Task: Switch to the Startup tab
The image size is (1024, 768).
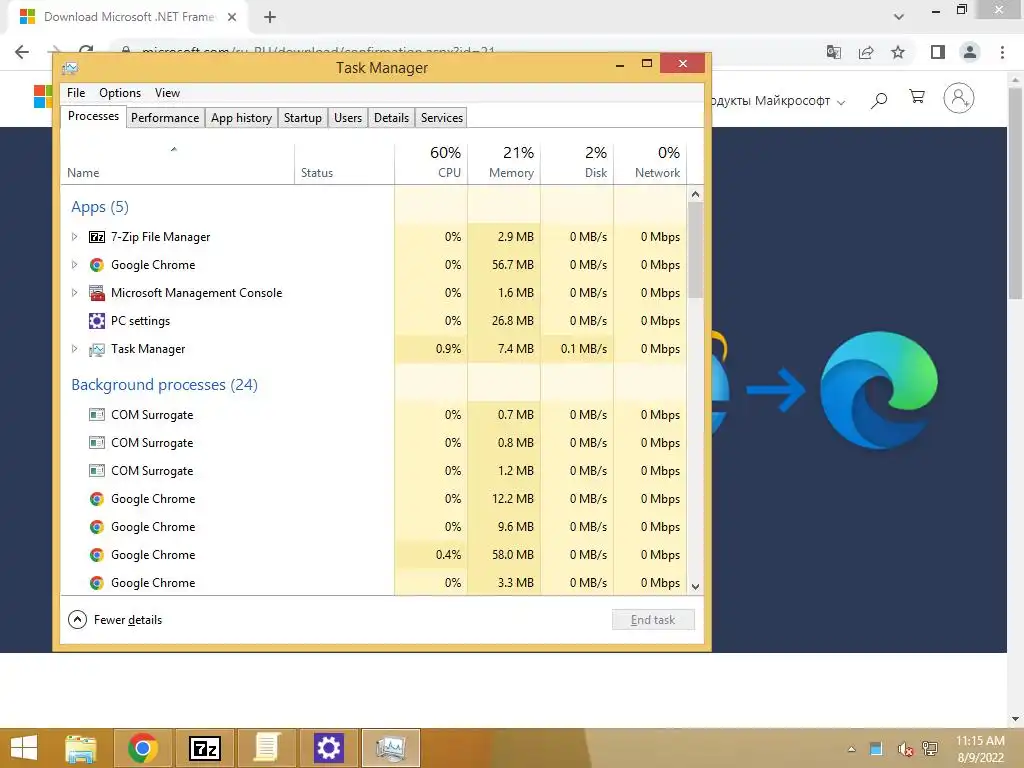Action: (302, 118)
